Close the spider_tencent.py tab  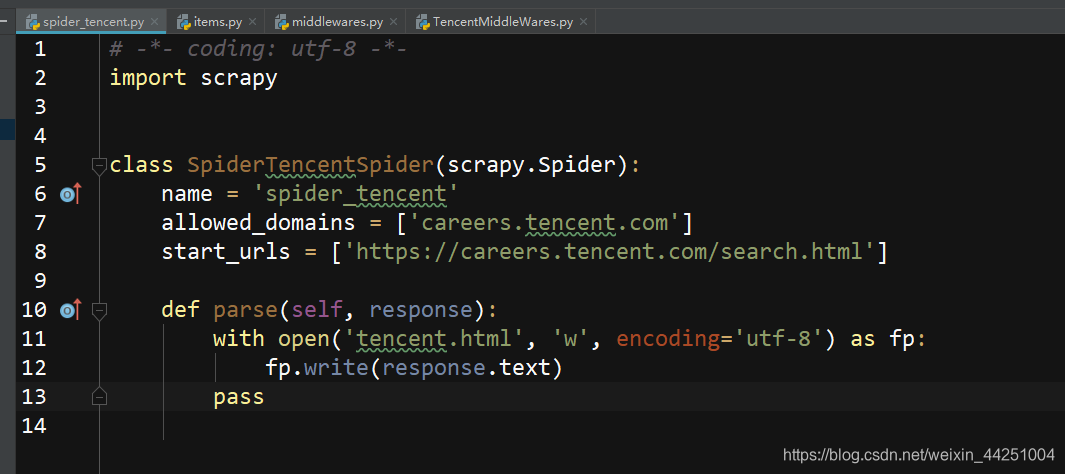coord(154,22)
